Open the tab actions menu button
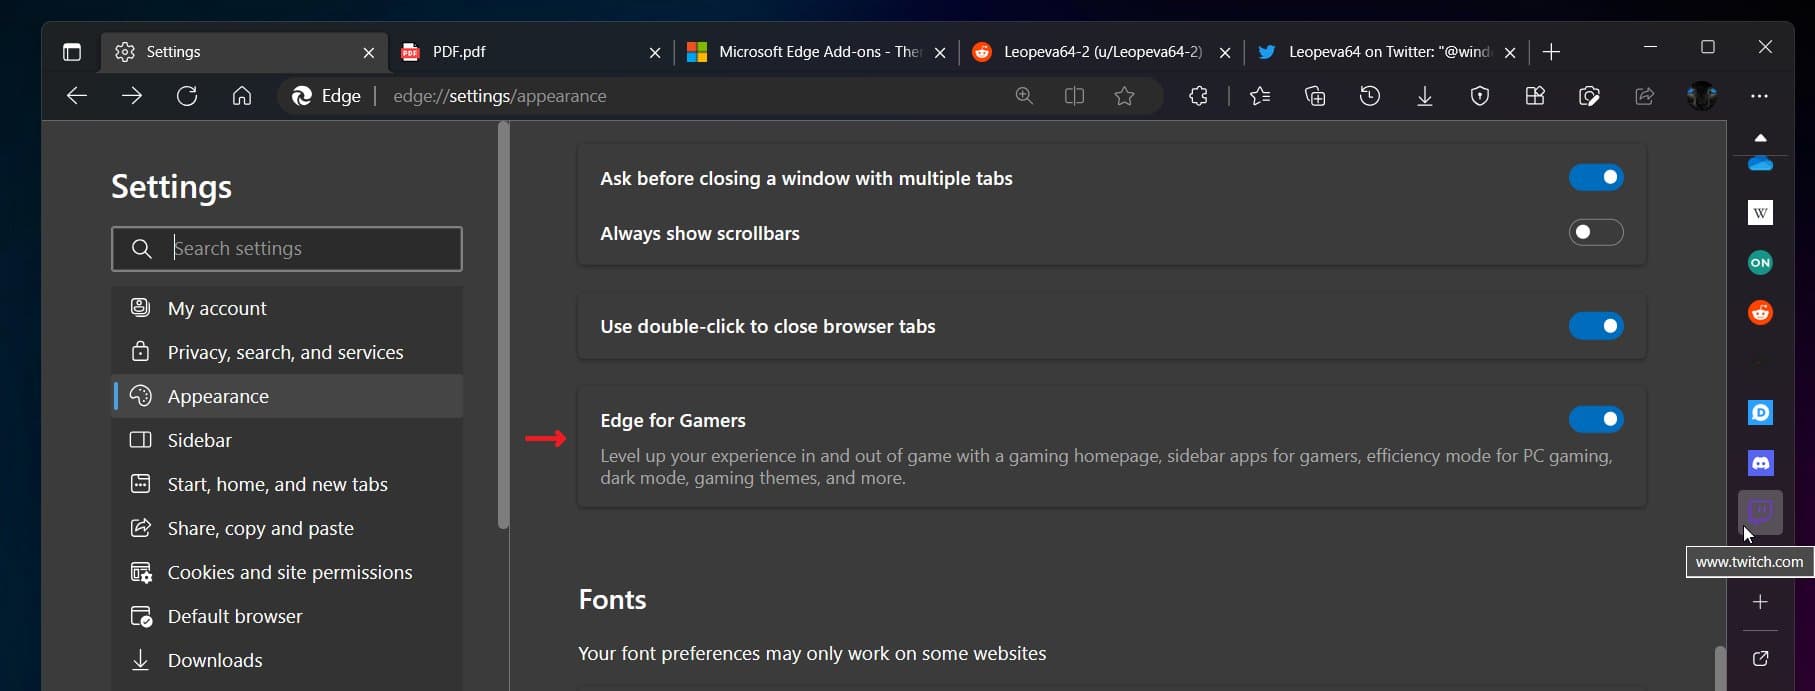The image size is (1815, 691). click(x=72, y=52)
